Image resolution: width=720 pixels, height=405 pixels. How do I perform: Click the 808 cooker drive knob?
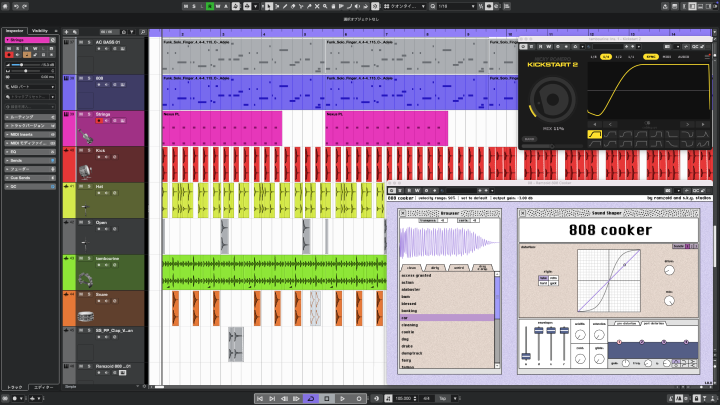(669, 270)
